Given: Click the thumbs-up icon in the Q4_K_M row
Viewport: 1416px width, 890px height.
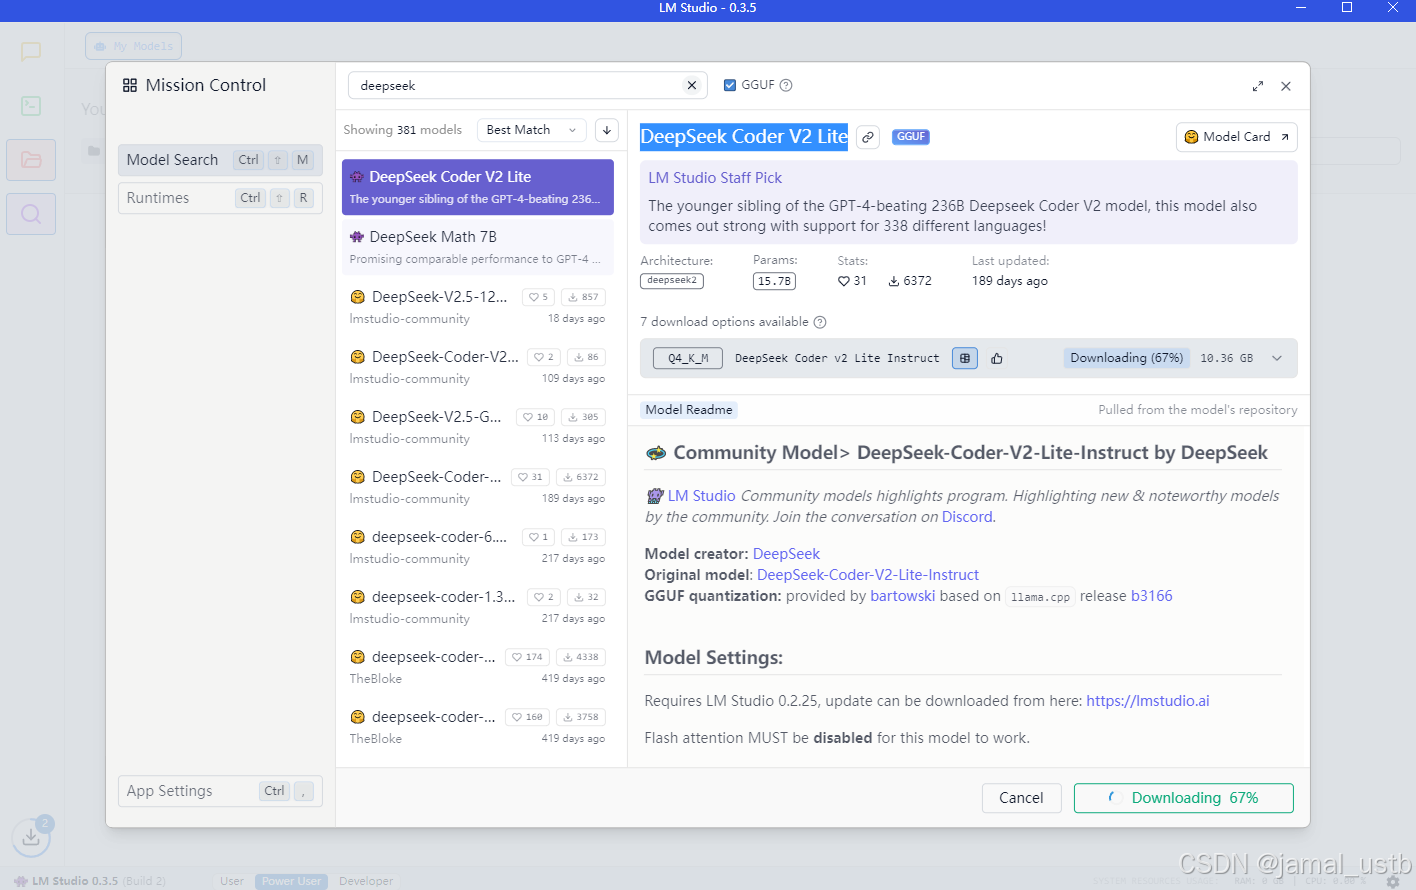Looking at the screenshot, I should [997, 358].
